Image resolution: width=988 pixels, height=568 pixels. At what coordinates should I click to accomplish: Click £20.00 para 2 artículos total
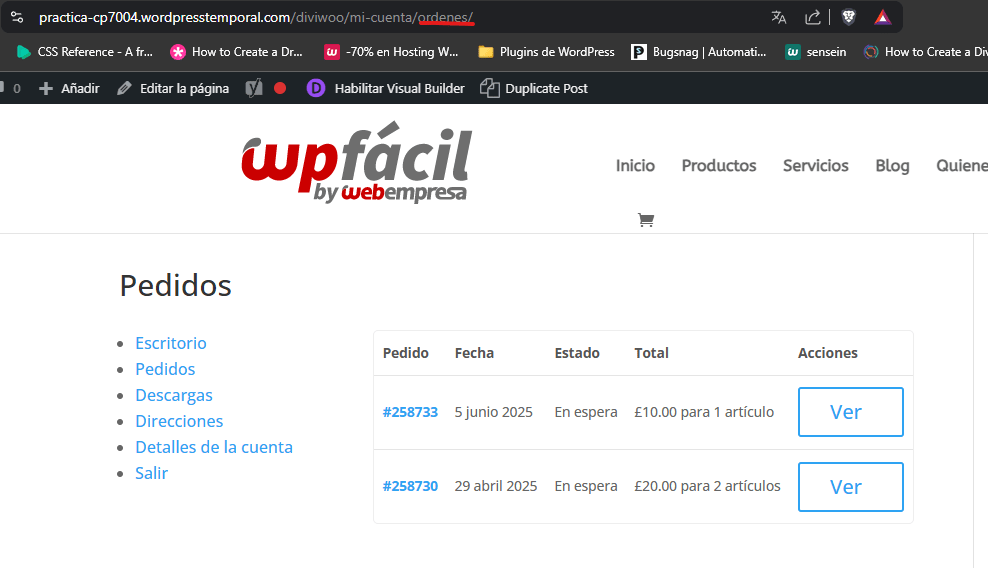(x=708, y=486)
